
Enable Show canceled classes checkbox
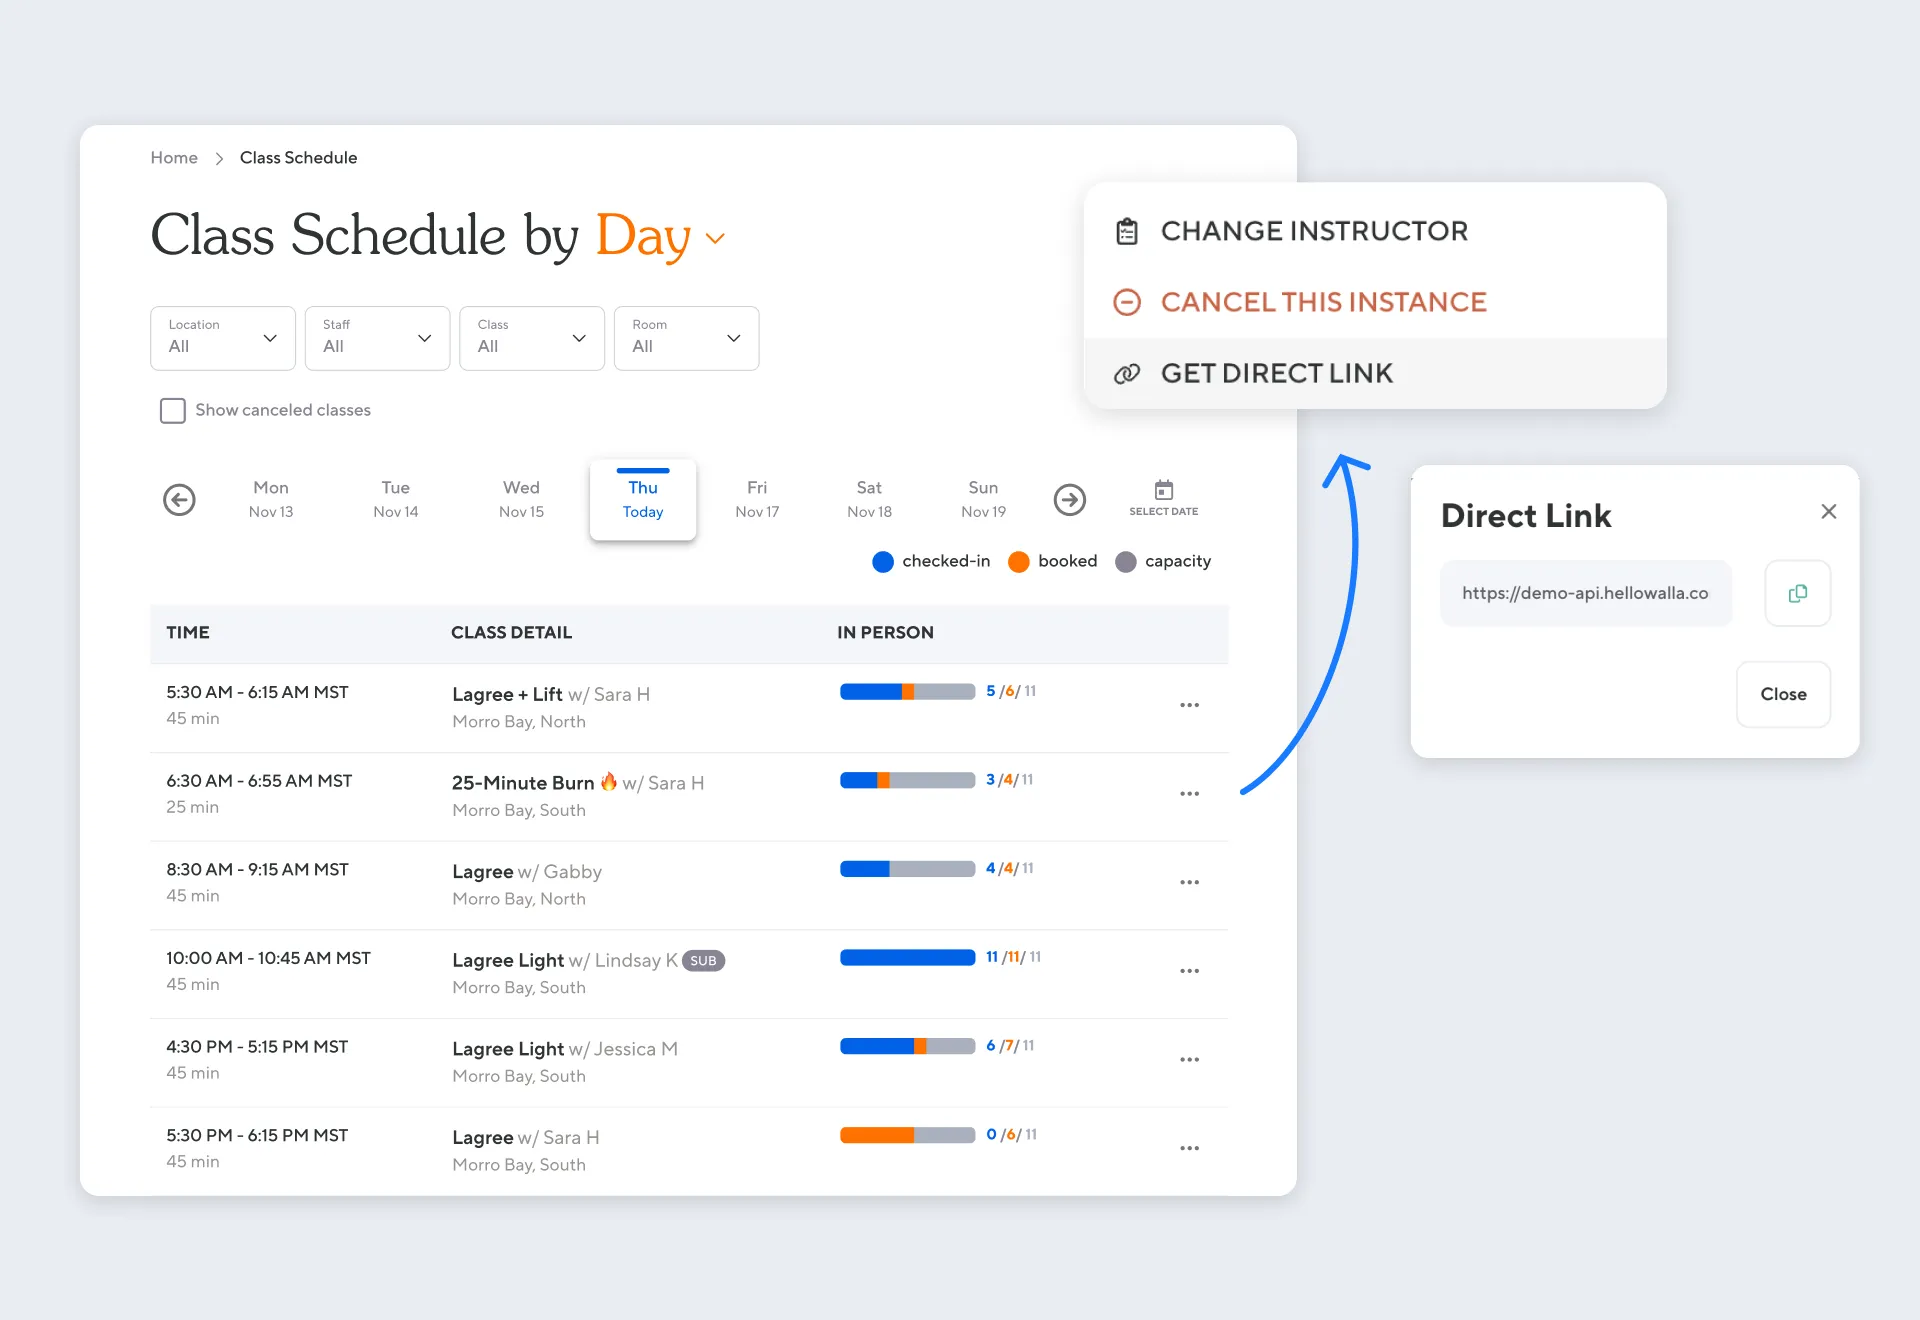pyautogui.click(x=173, y=411)
